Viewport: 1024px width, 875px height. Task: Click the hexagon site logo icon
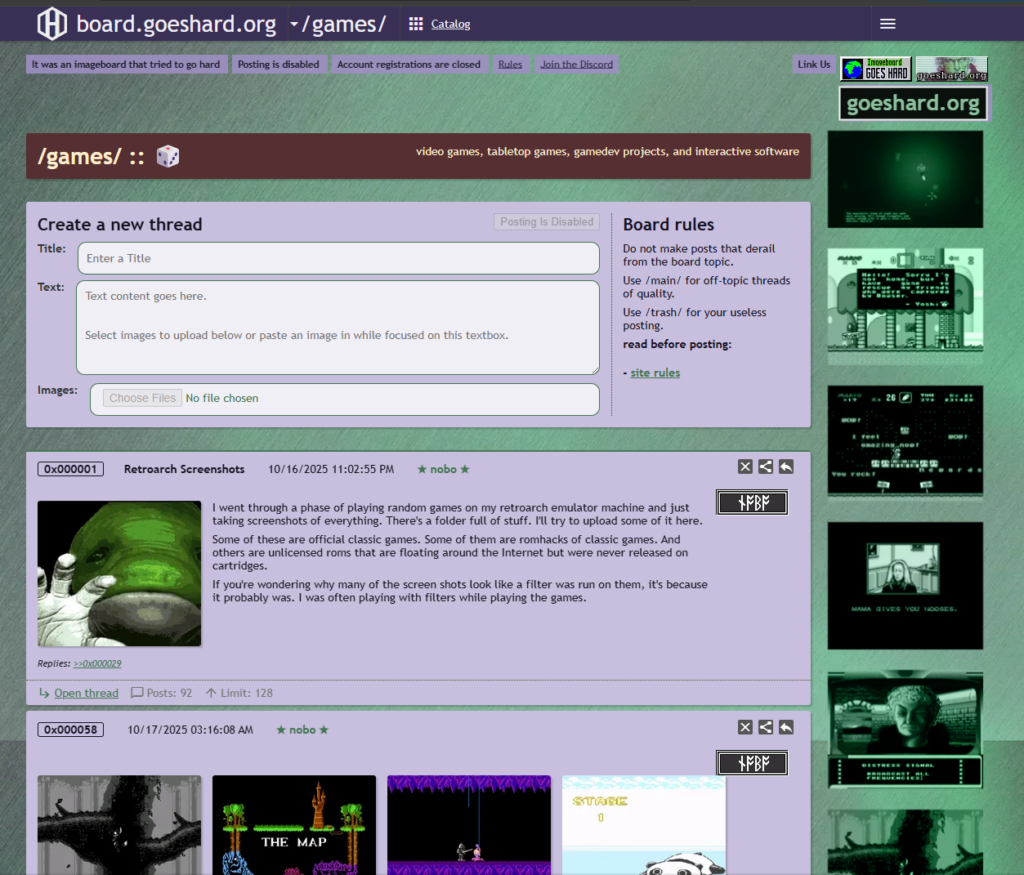(x=52, y=23)
